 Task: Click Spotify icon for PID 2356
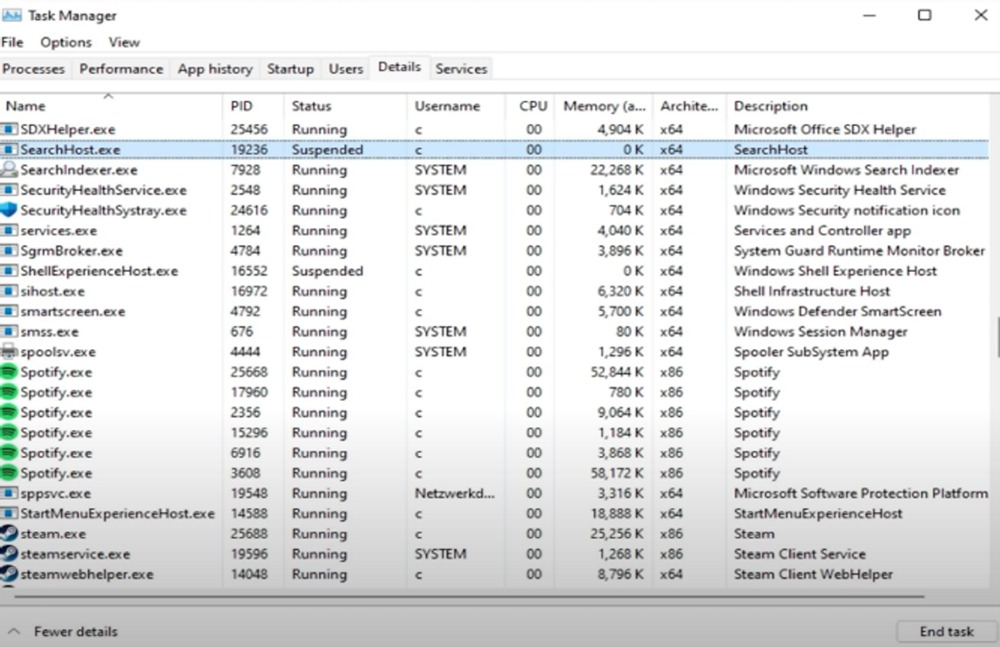9,413
